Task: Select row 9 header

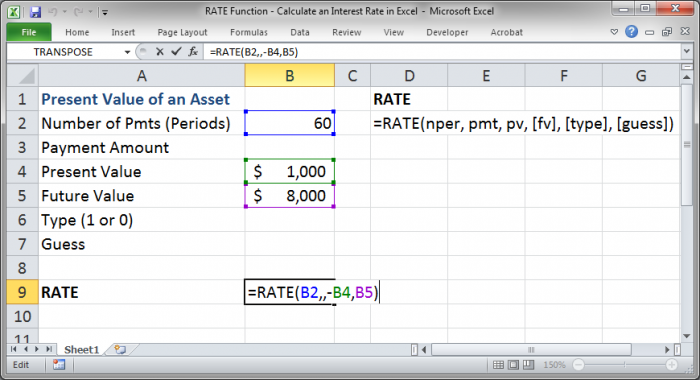Action: (x=22, y=292)
